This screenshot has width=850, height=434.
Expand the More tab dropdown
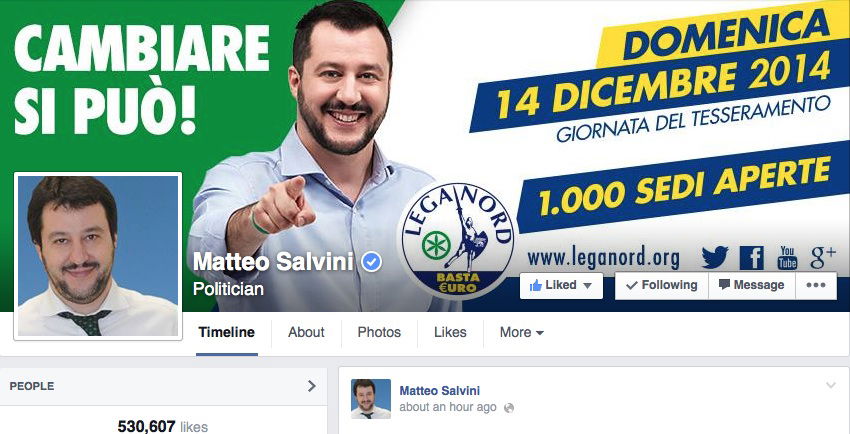click(521, 333)
